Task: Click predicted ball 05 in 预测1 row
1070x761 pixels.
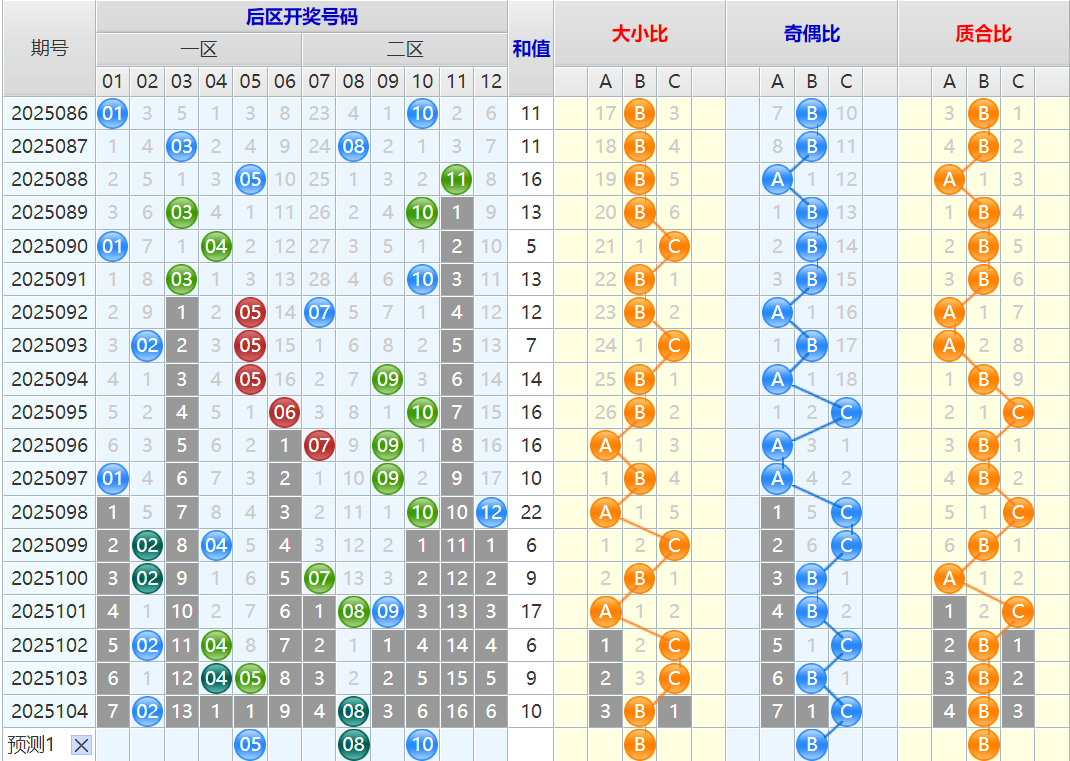Action: pyautogui.click(x=250, y=744)
